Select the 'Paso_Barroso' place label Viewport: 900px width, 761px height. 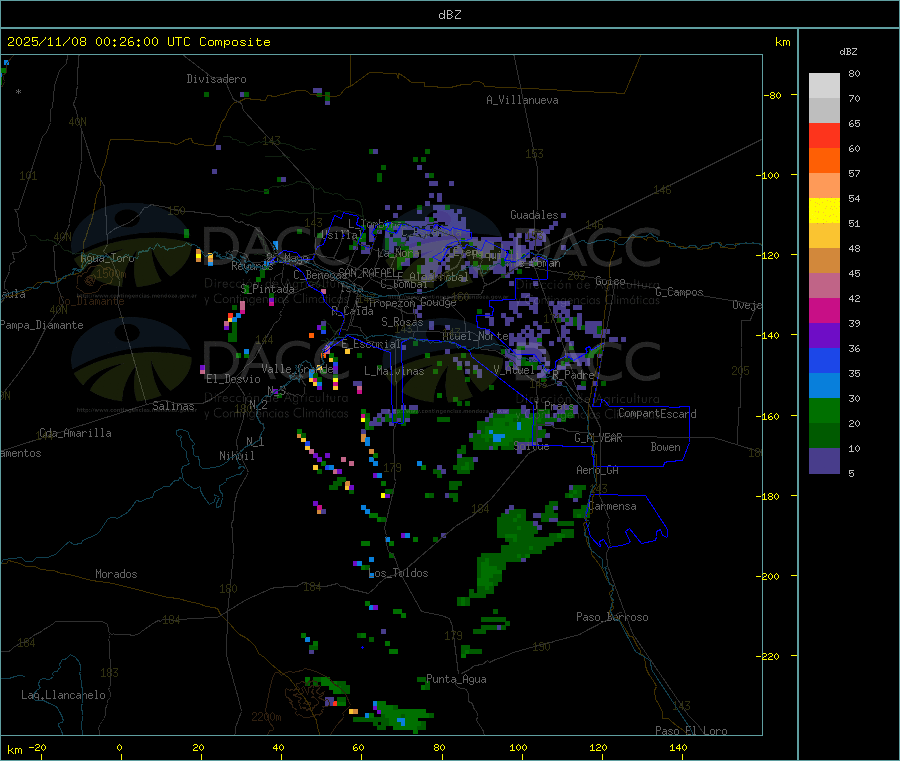(x=612, y=617)
